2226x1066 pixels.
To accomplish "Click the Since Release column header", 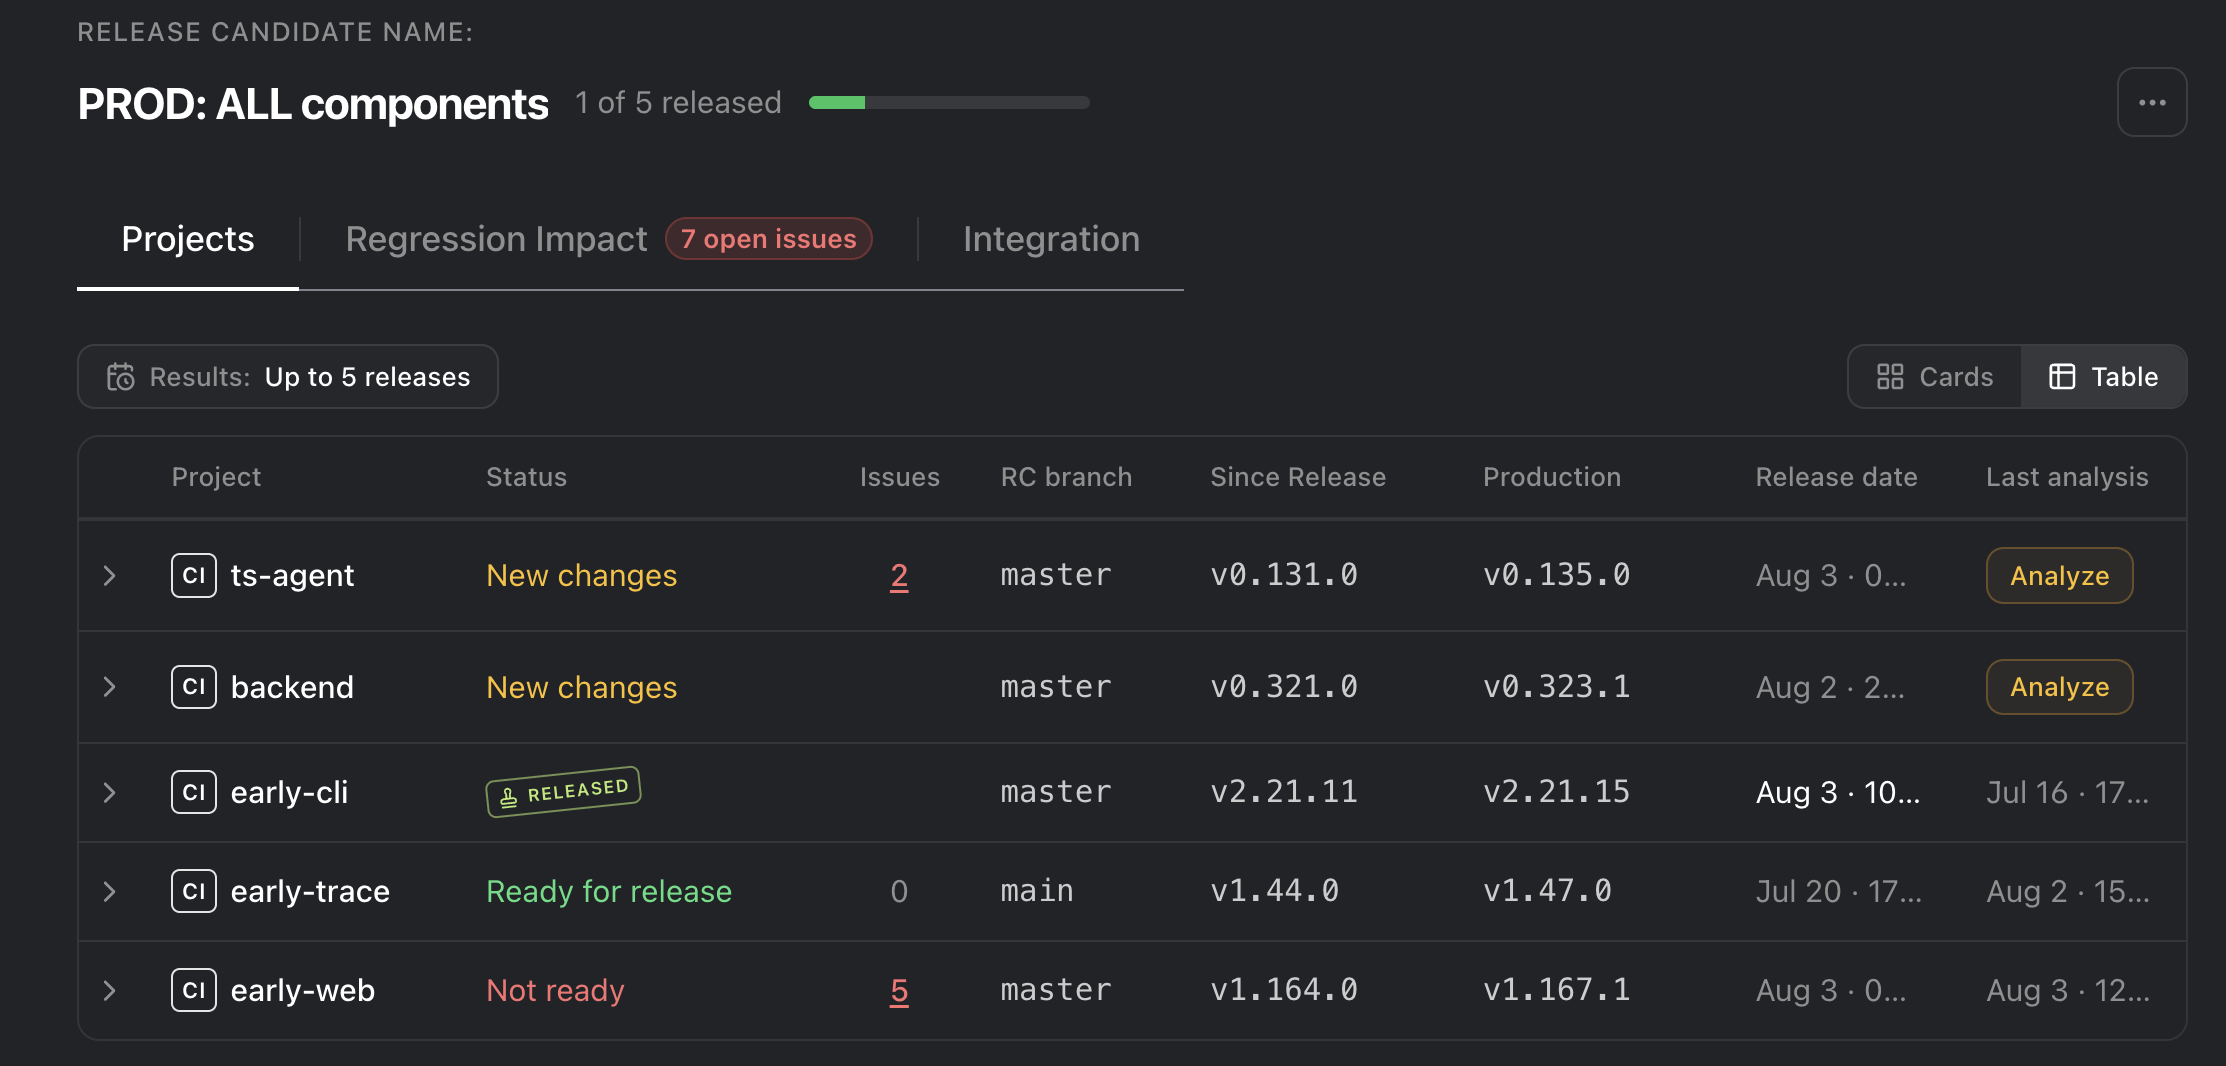I will pyautogui.click(x=1298, y=477).
